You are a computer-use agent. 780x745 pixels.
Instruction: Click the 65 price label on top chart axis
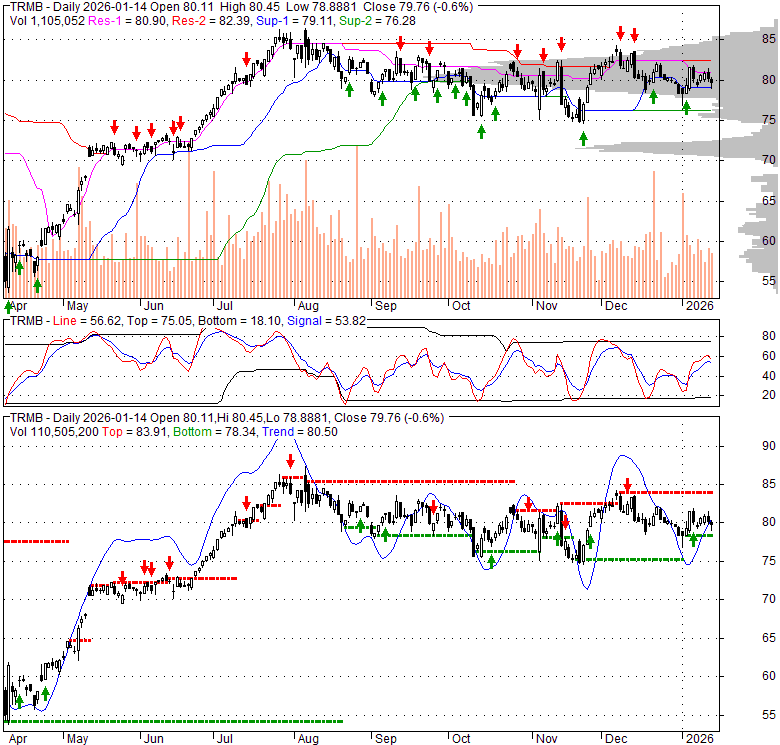click(x=769, y=200)
